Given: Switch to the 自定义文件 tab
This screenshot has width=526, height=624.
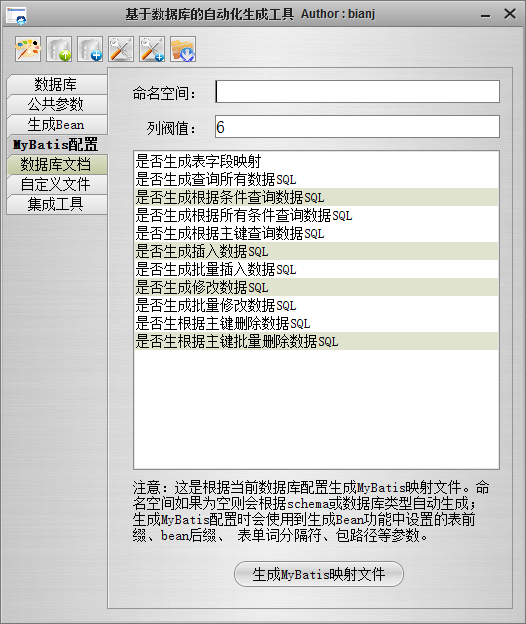Looking at the screenshot, I should coord(57,184).
